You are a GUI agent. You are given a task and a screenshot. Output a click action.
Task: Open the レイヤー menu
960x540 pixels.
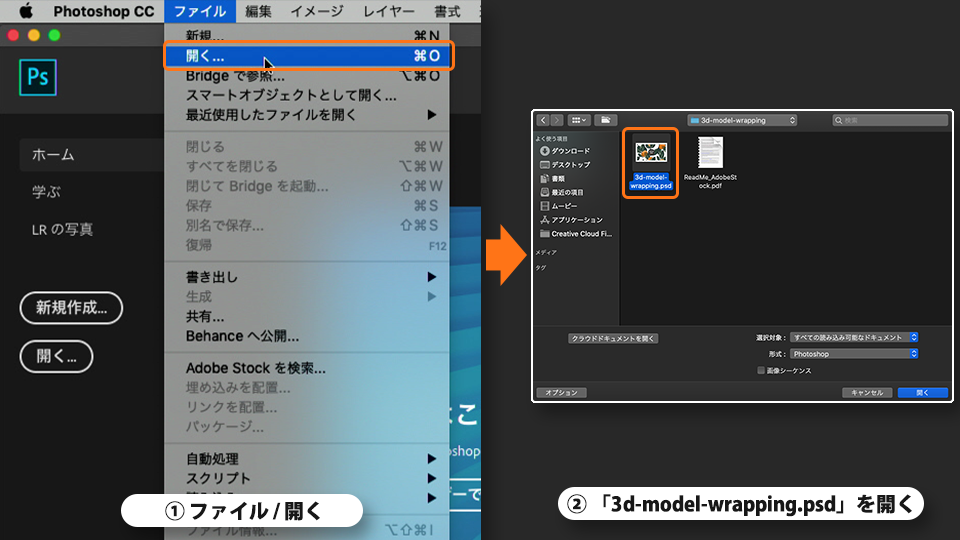coord(389,11)
